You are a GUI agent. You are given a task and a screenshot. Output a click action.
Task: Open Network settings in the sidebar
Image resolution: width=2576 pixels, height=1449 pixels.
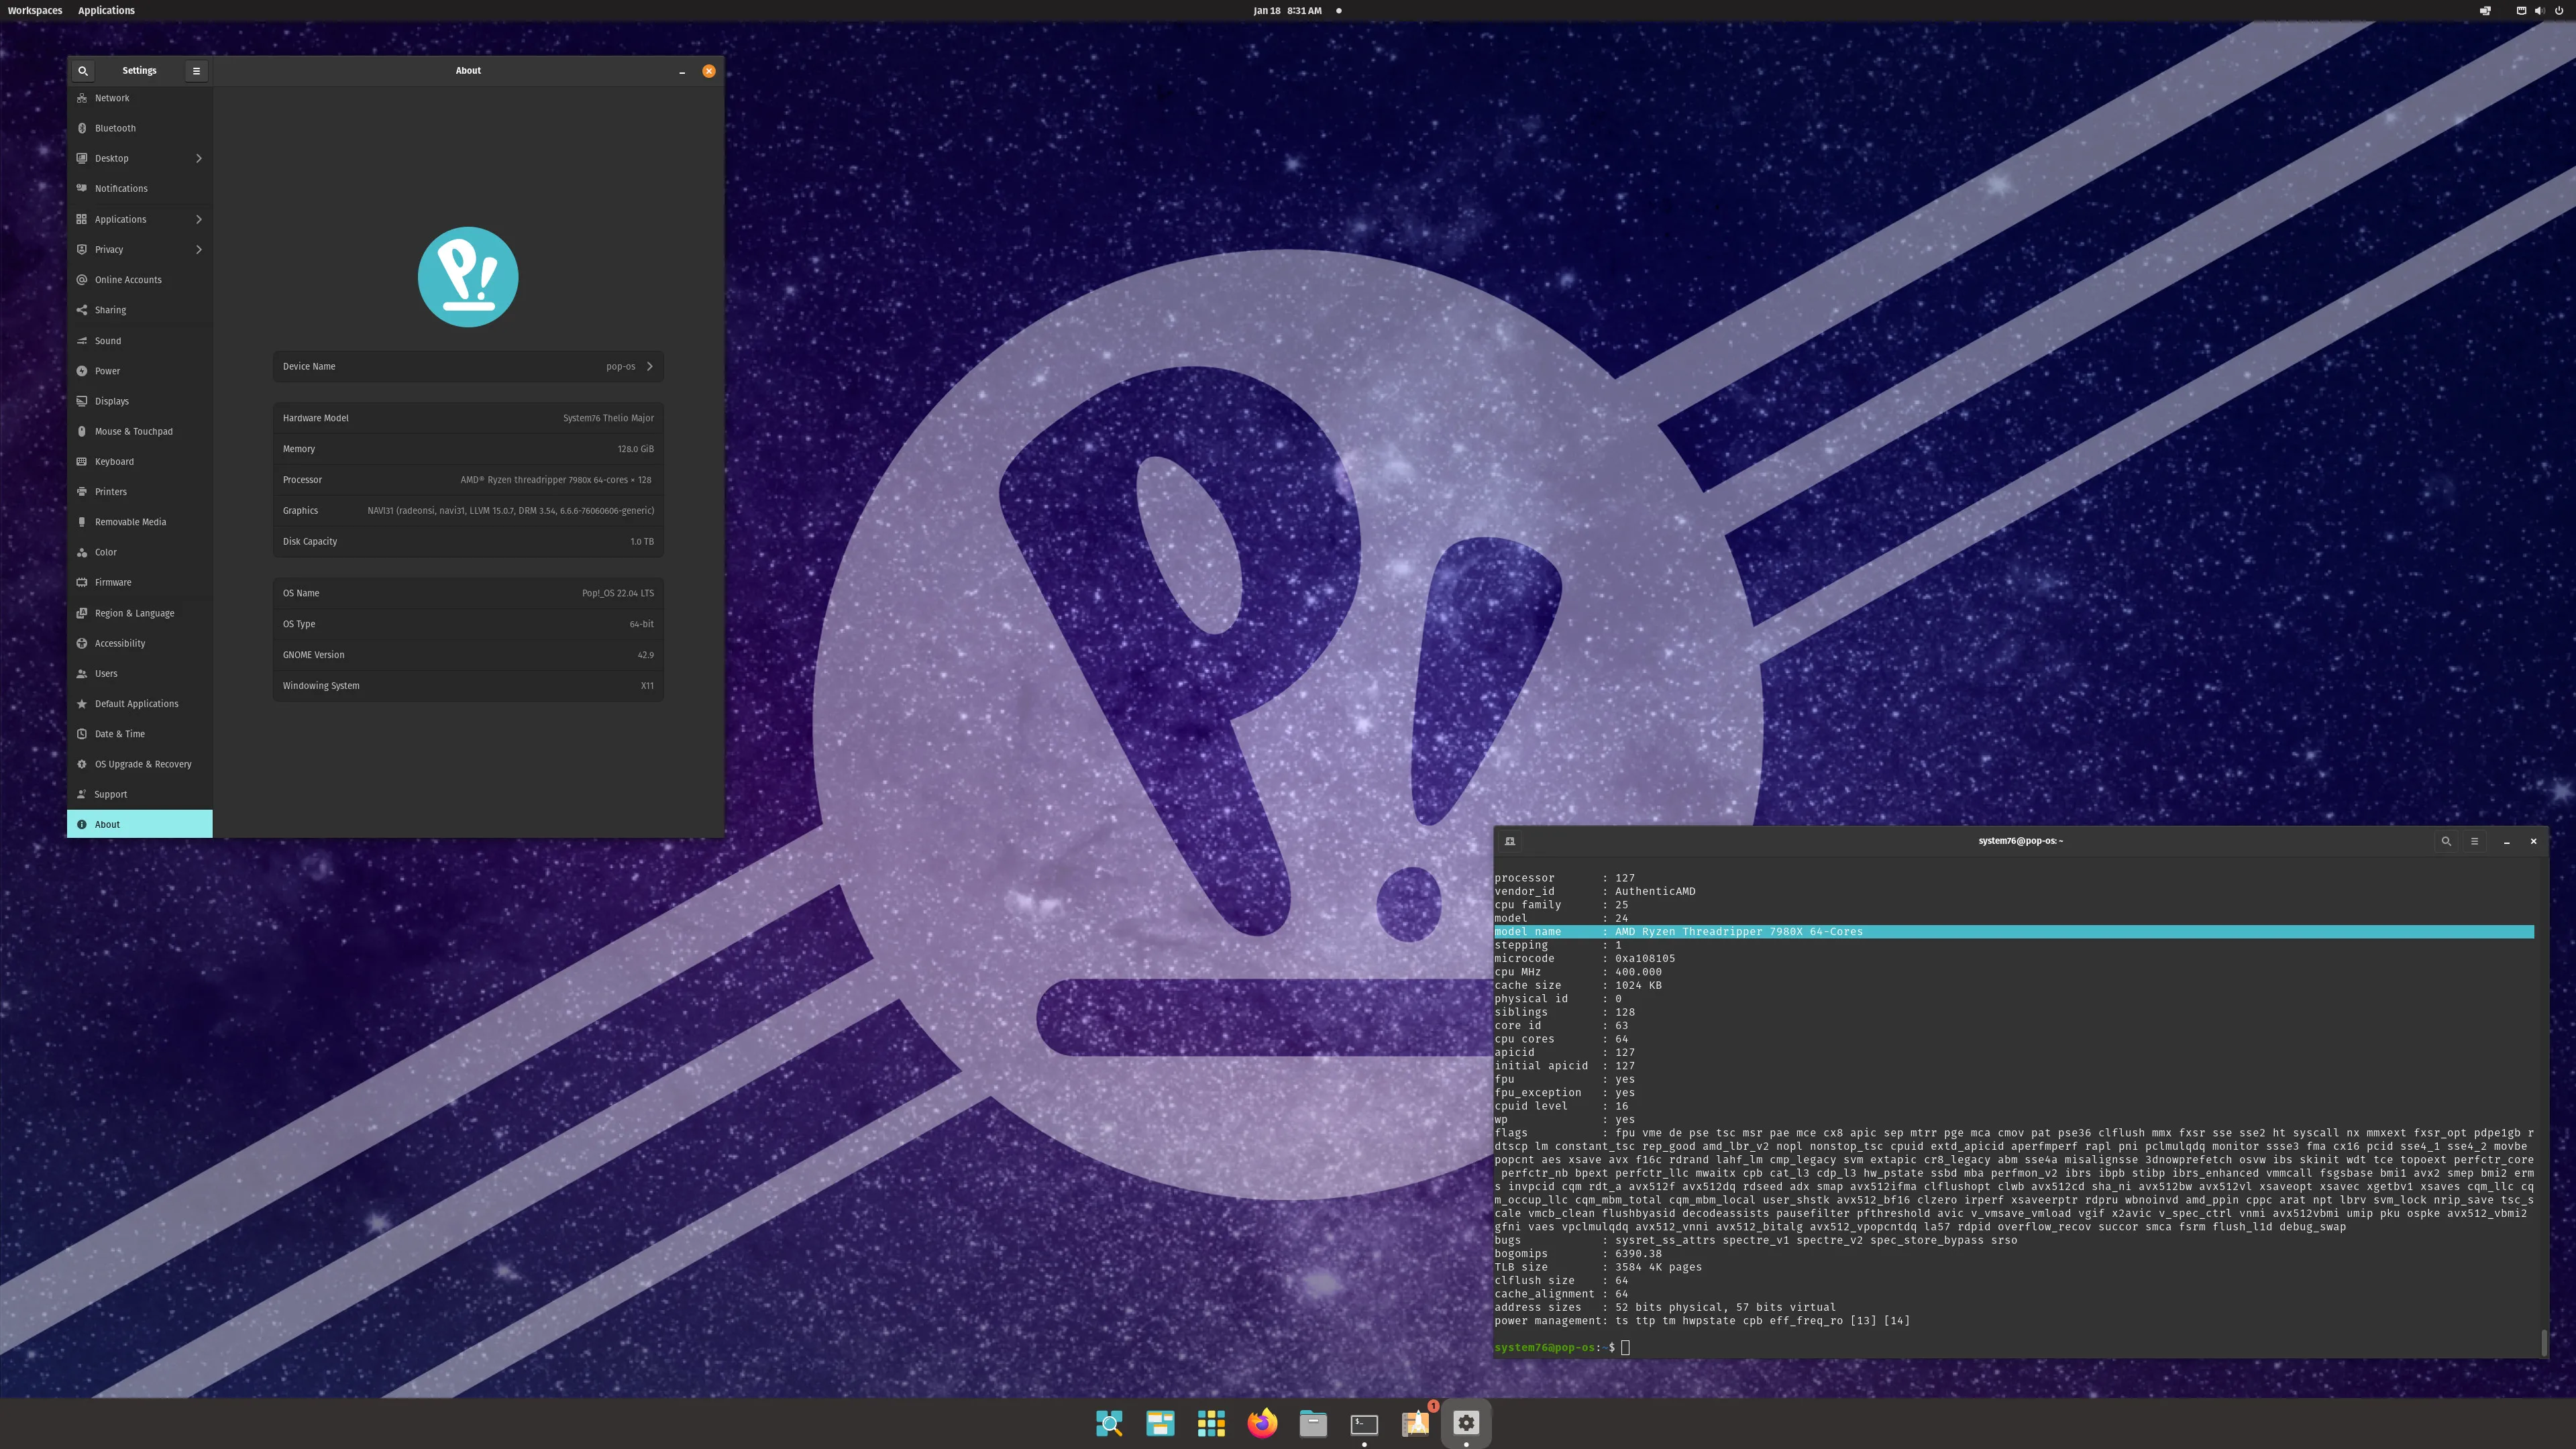[x=140, y=98]
